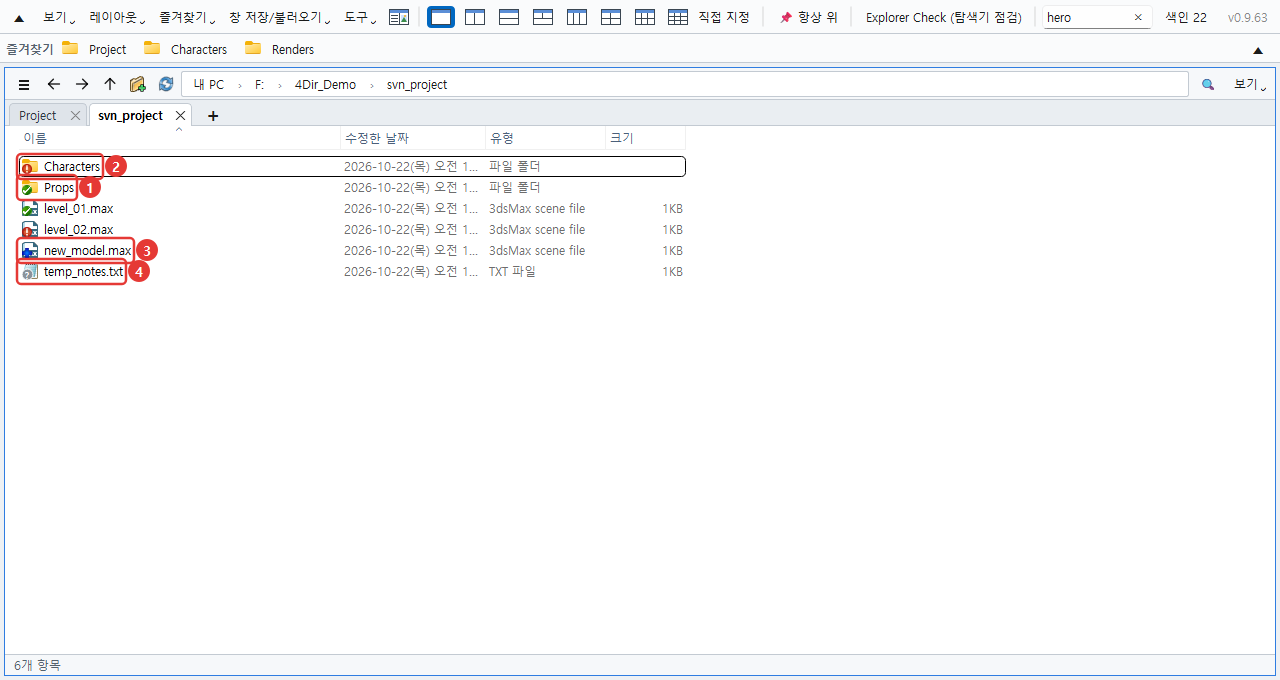Click the level_01.max file icon
The height and width of the screenshot is (680, 1280).
pyautogui.click(x=30, y=209)
